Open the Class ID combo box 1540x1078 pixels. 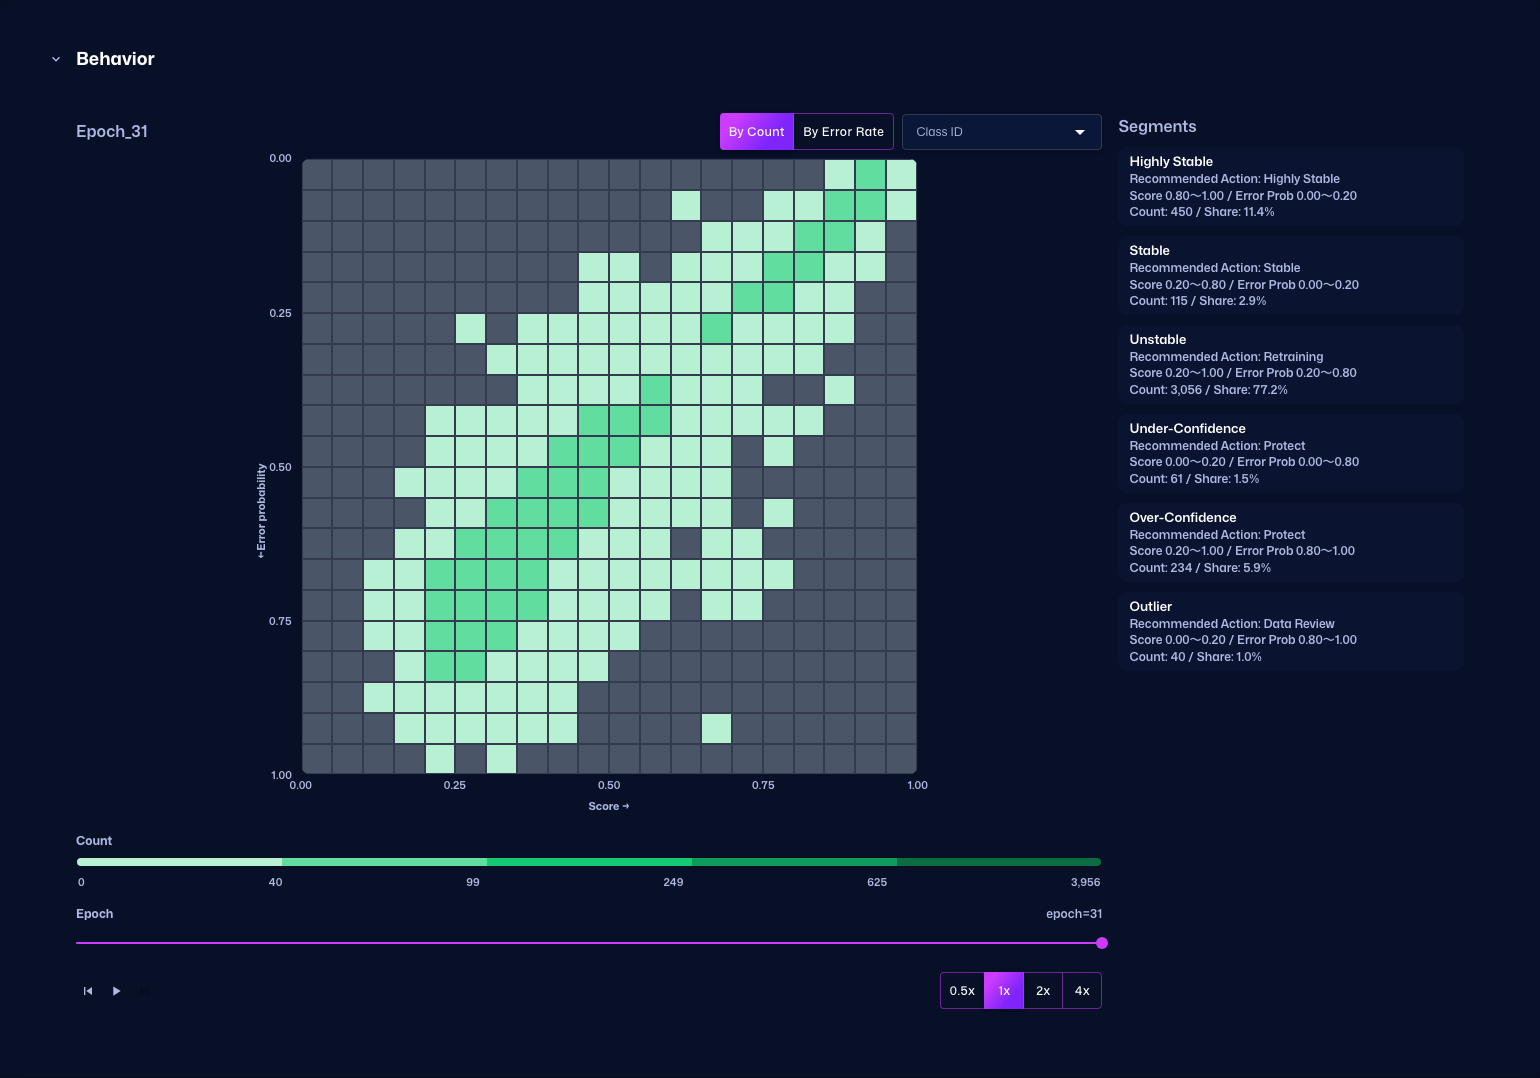tap(990, 132)
